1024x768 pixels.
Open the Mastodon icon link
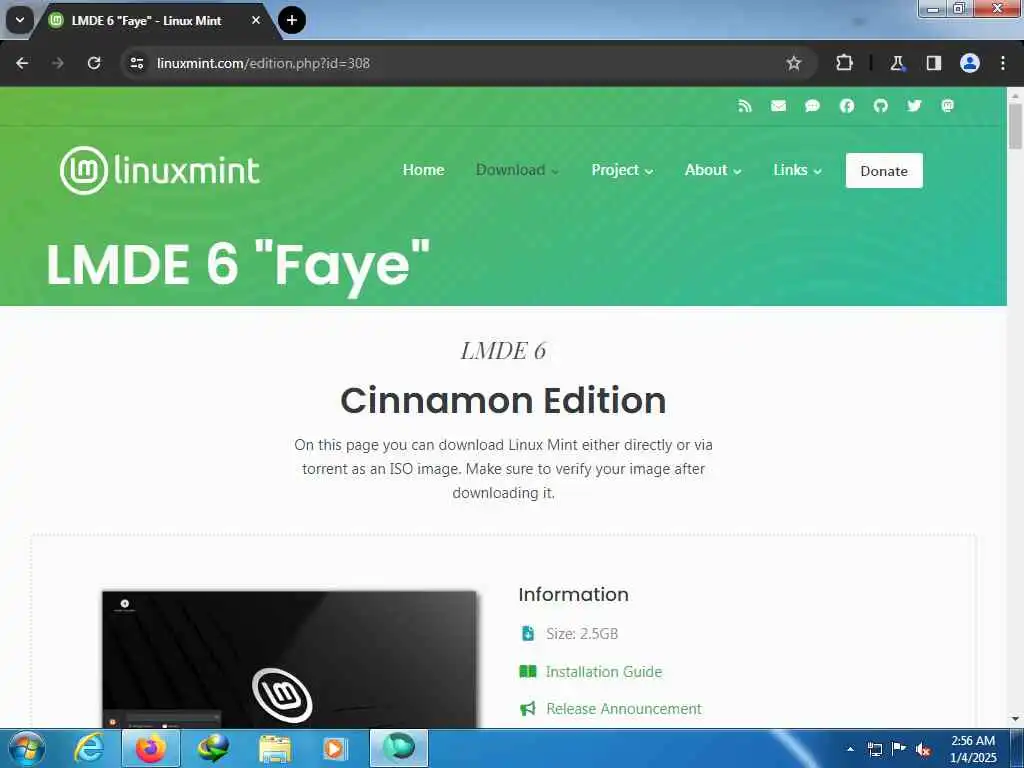tap(948, 106)
